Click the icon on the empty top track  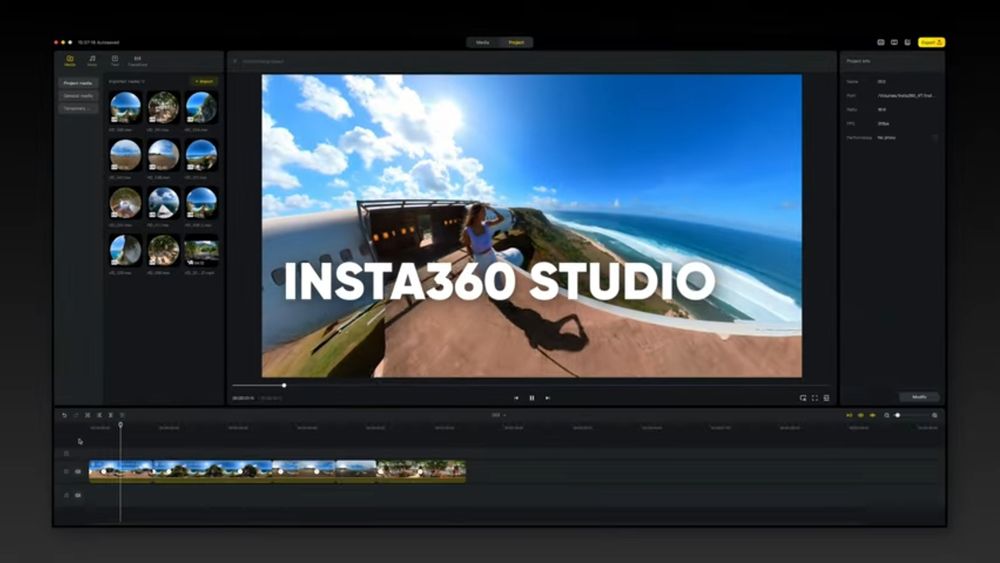tap(66, 453)
